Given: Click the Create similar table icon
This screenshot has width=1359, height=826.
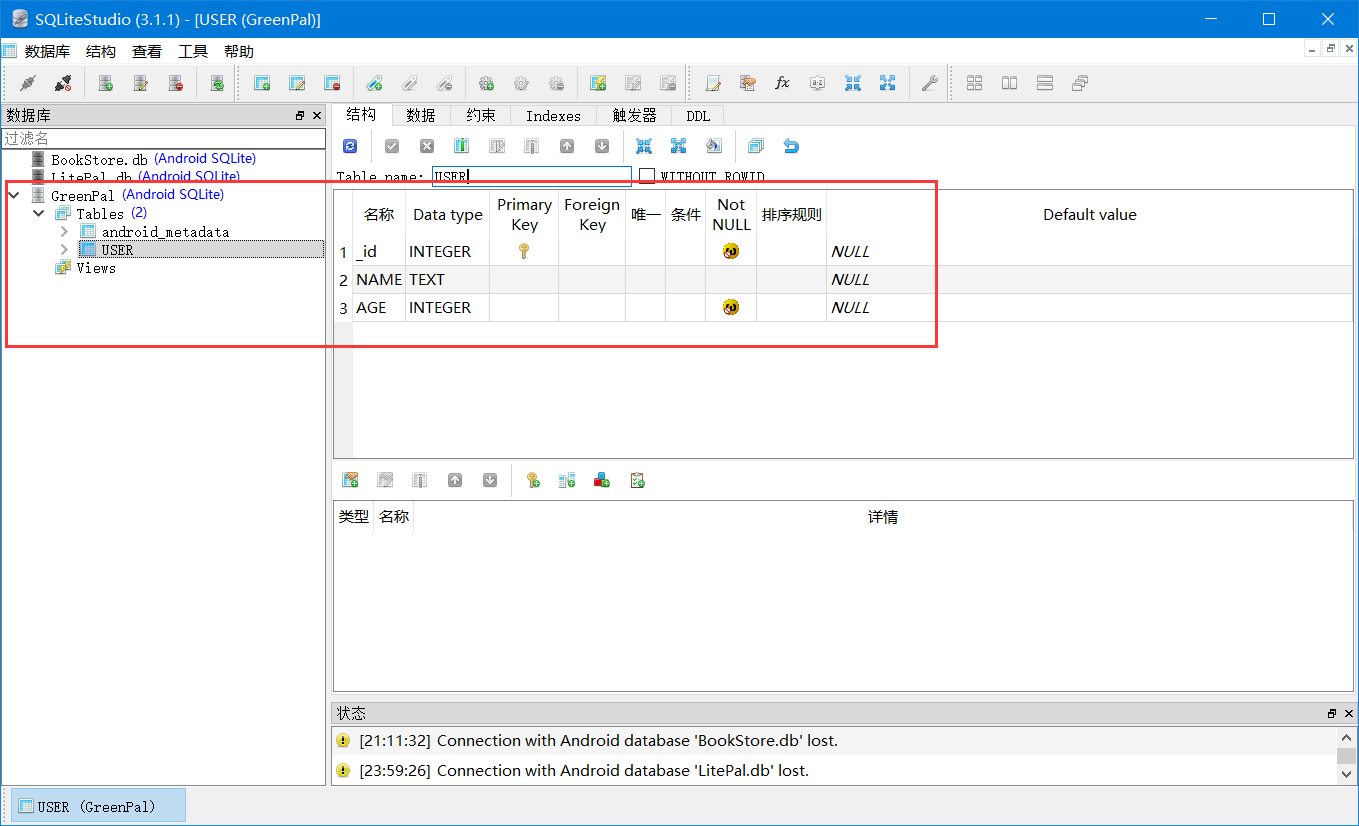Looking at the screenshot, I should [x=756, y=146].
